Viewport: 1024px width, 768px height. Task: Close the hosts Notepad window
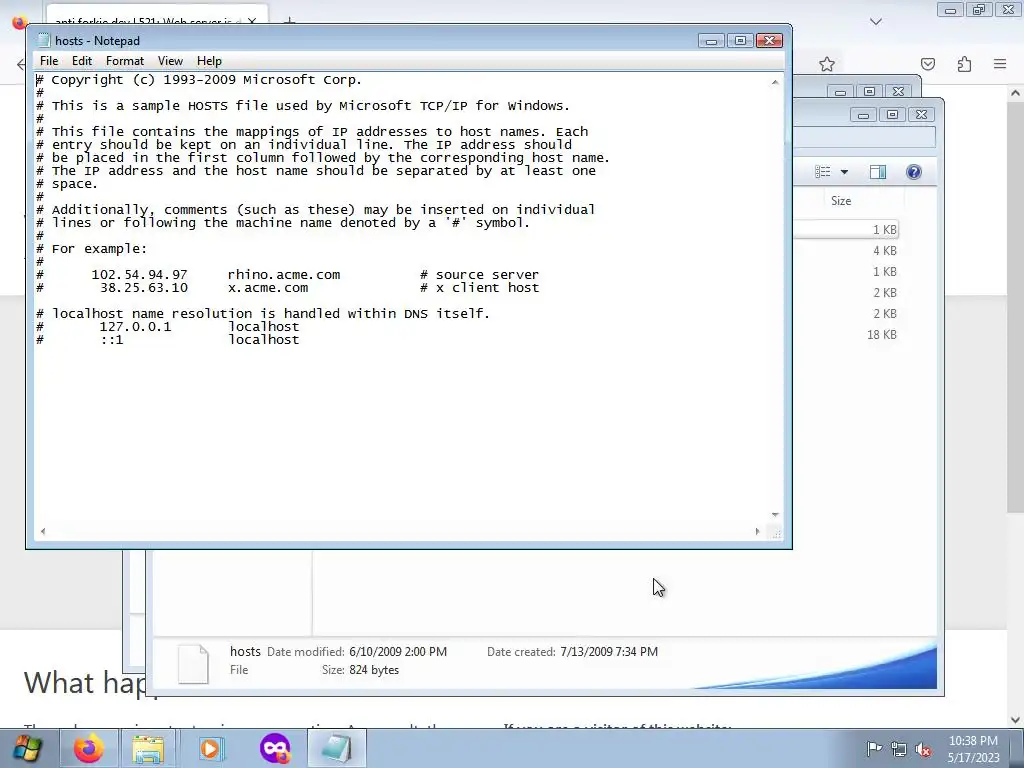click(769, 41)
